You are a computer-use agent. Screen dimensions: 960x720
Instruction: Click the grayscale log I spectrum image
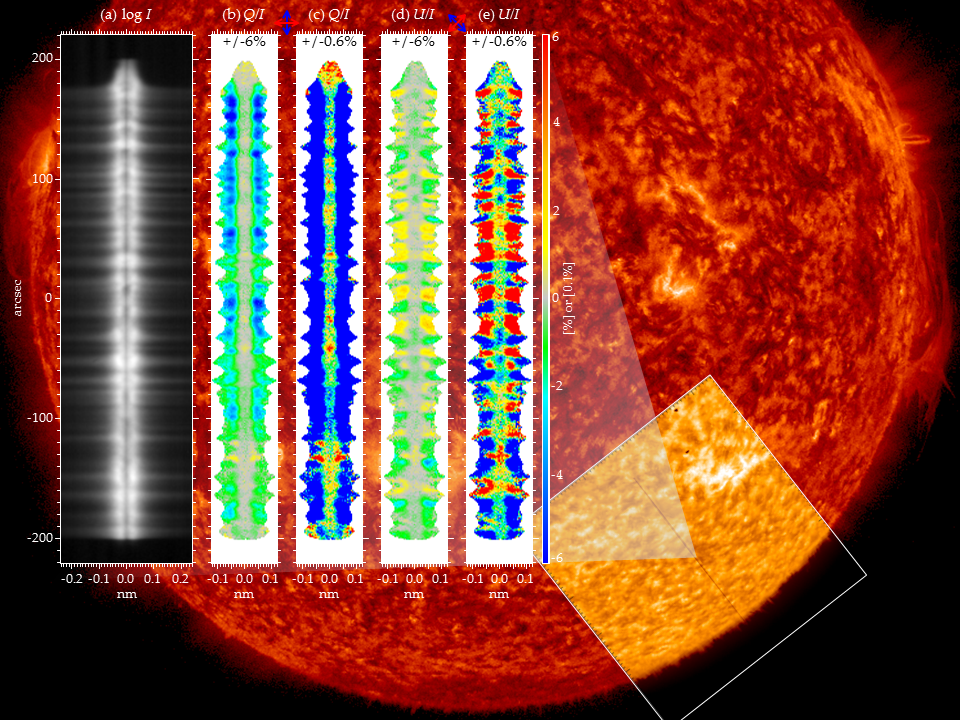coord(126,300)
